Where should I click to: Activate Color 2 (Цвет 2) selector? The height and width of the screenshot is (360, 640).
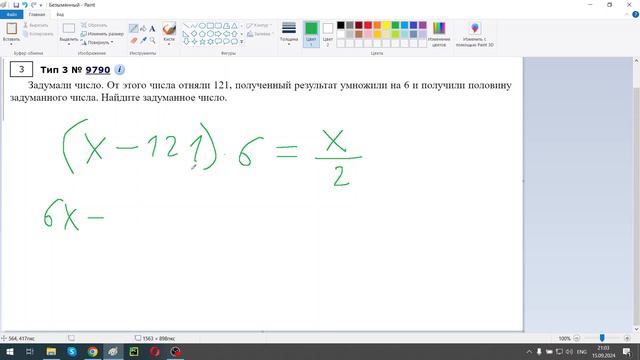pyautogui.click(x=328, y=33)
